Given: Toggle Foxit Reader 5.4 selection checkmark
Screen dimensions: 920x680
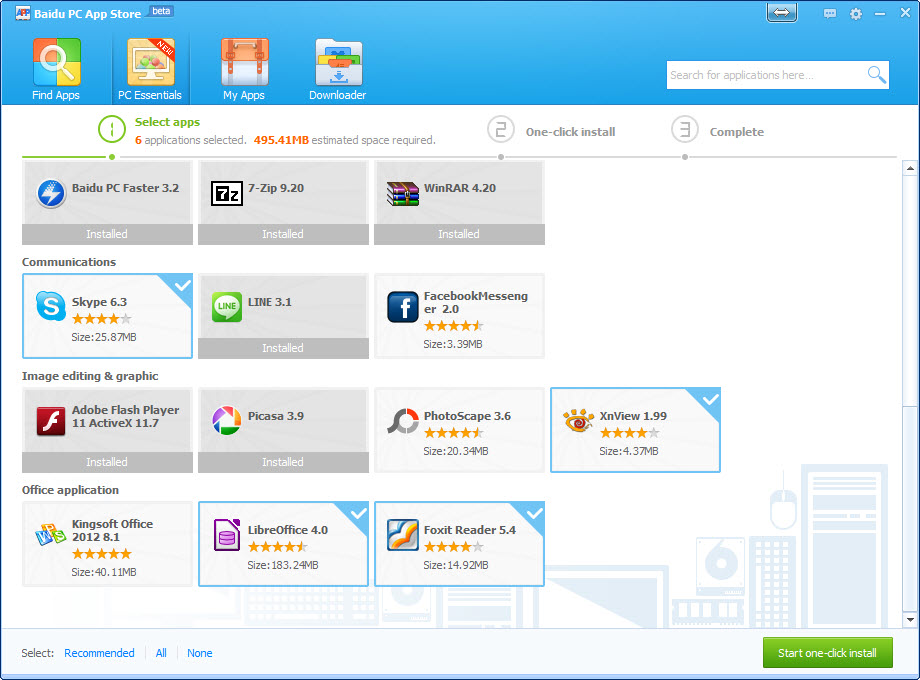Looking at the screenshot, I should pos(535,513).
